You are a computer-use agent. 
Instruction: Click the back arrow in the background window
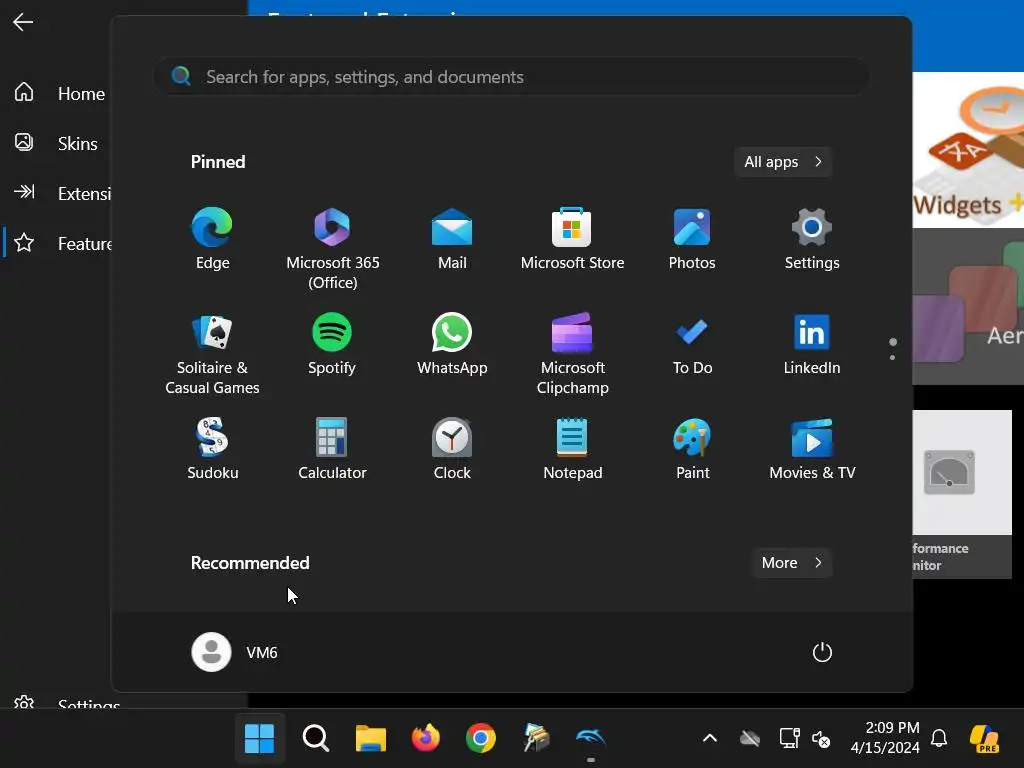23,22
